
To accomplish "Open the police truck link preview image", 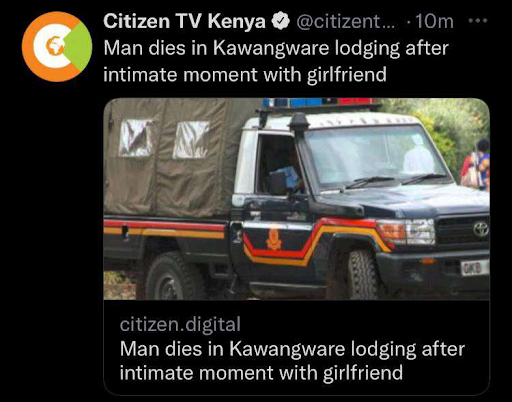I will coord(296,199).
